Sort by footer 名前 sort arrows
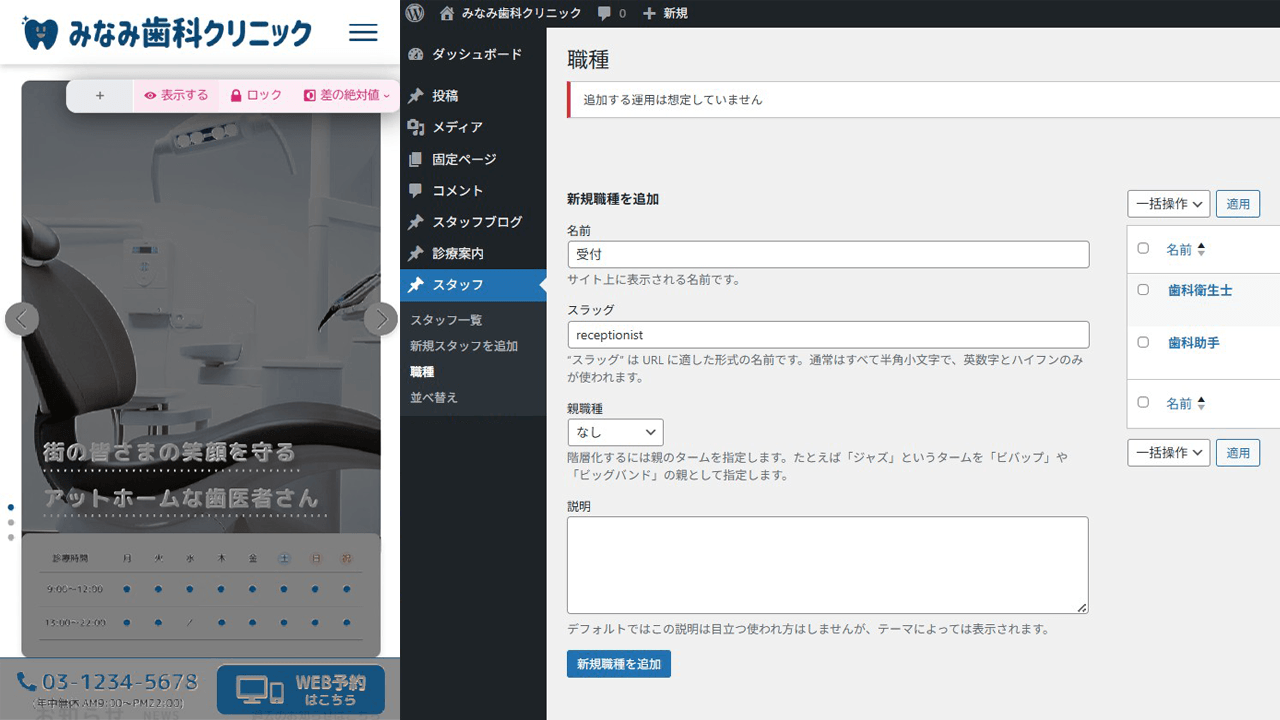Image resolution: width=1280 pixels, height=720 pixels. 1201,403
